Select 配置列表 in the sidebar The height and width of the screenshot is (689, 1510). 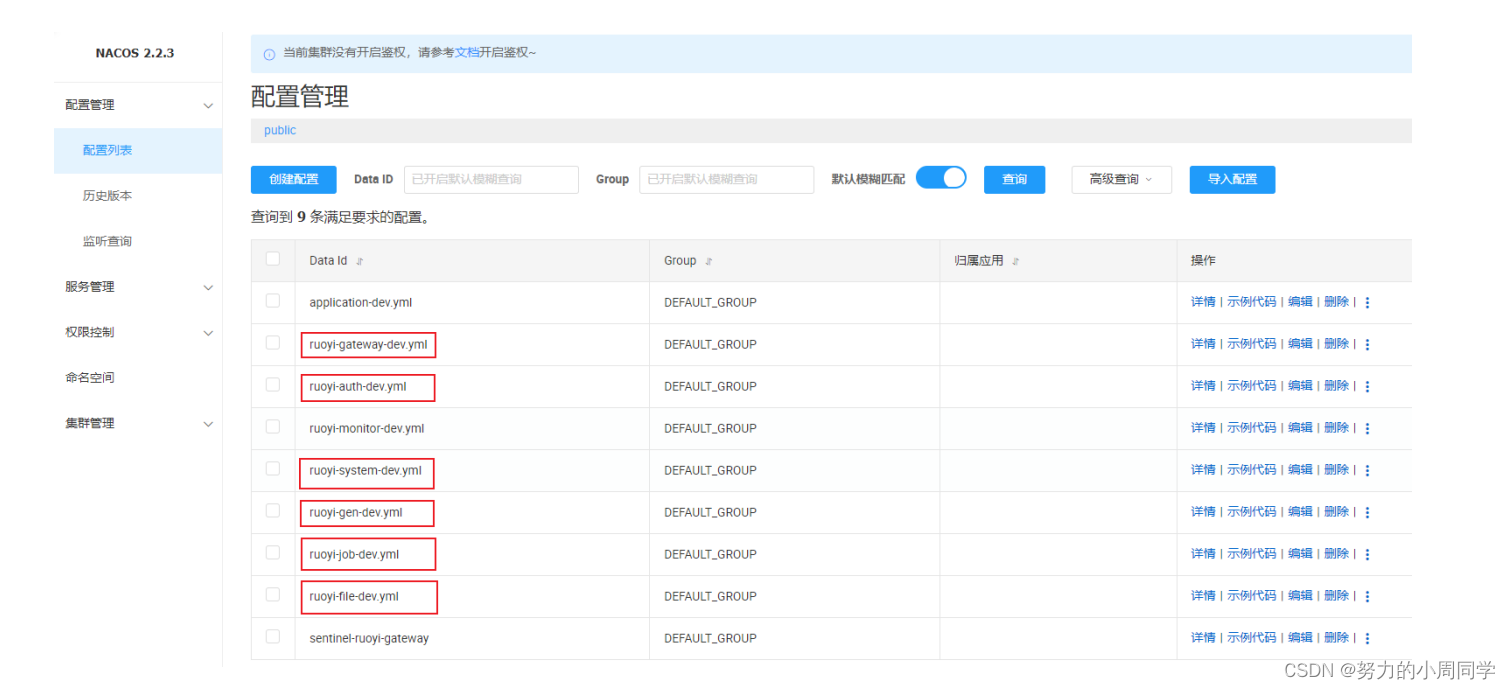pyautogui.click(x=138, y=151)
